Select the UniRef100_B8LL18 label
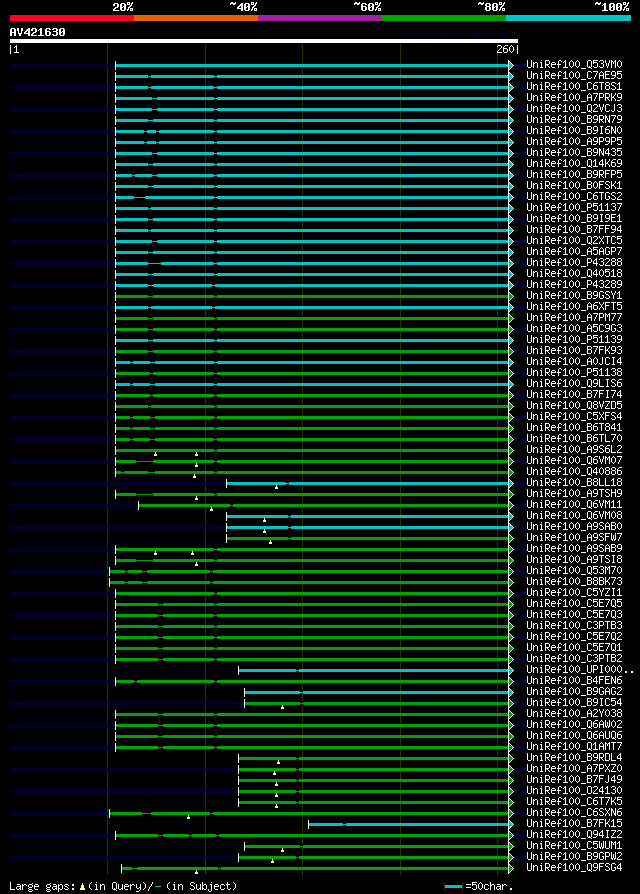 [x=574, y=483]
